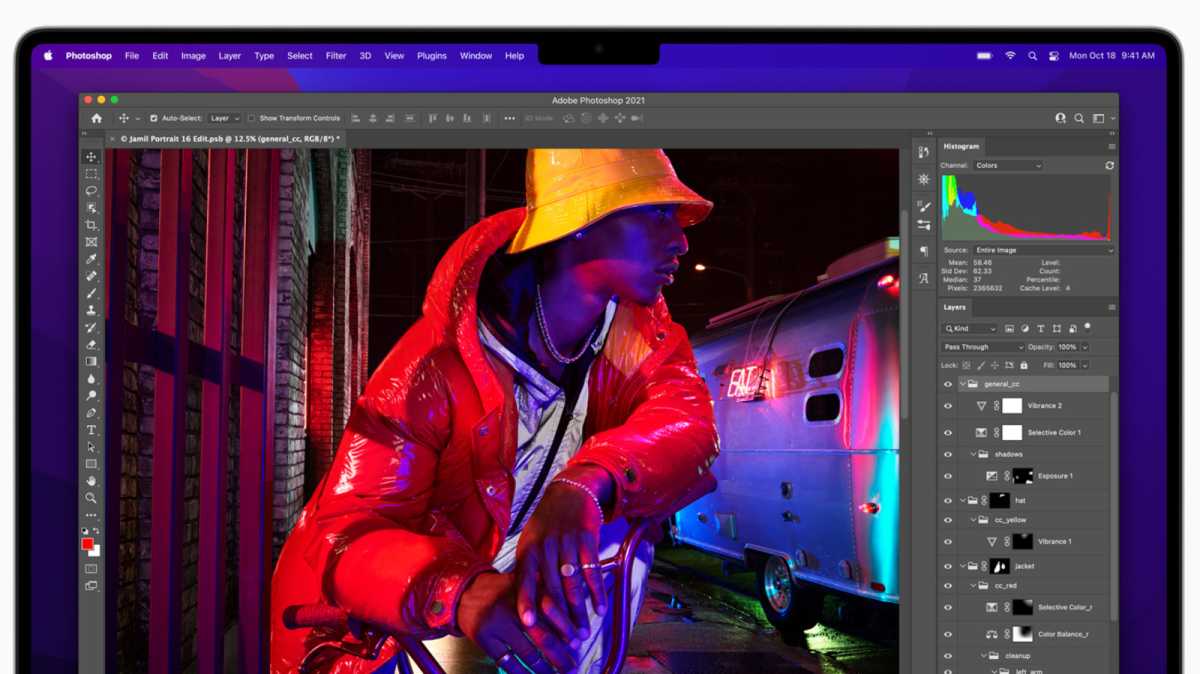Select the Move tool in the left toolbar
Screen dimensions: 1200x674
click(91, 157)
